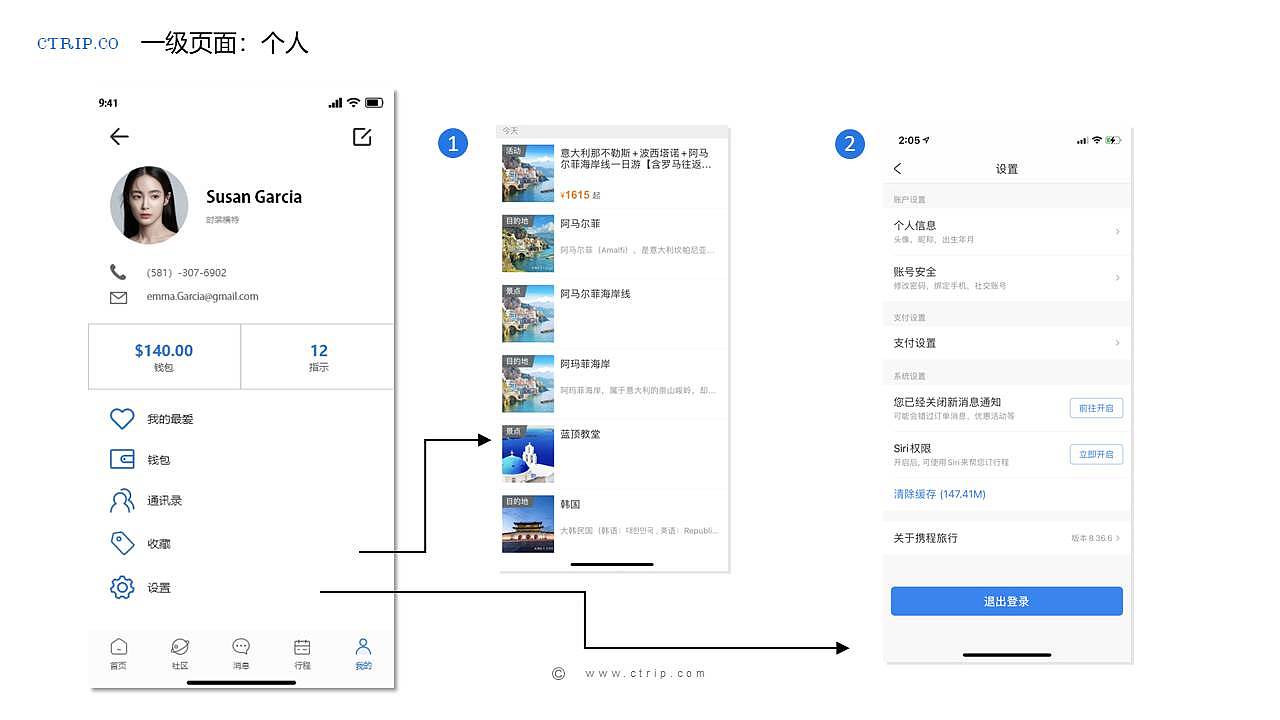
Task: Click the back arrow on the profile page
Action: click(119, 137)
